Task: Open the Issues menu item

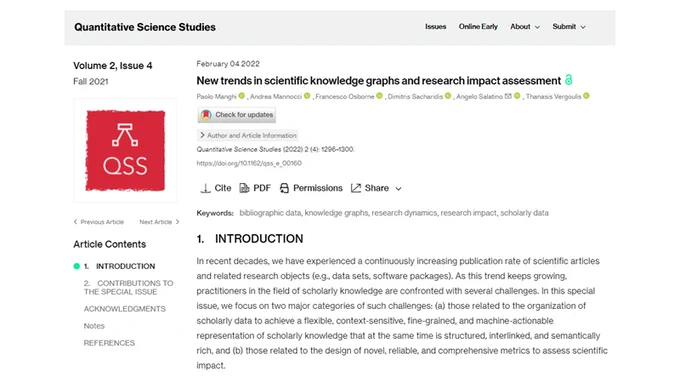Action: click(x=435, y=26)
